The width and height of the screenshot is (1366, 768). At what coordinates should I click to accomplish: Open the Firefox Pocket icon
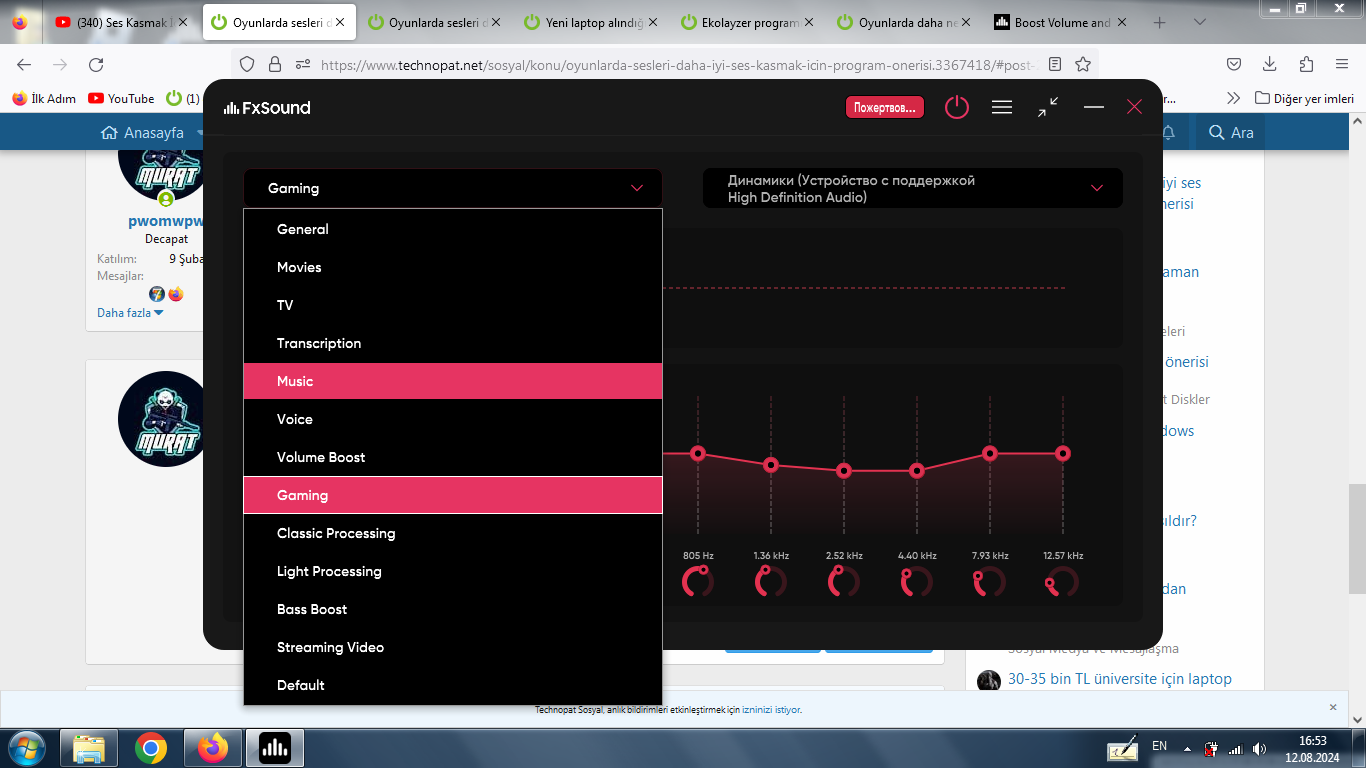pyautogui.click(x=1234, y=64)
